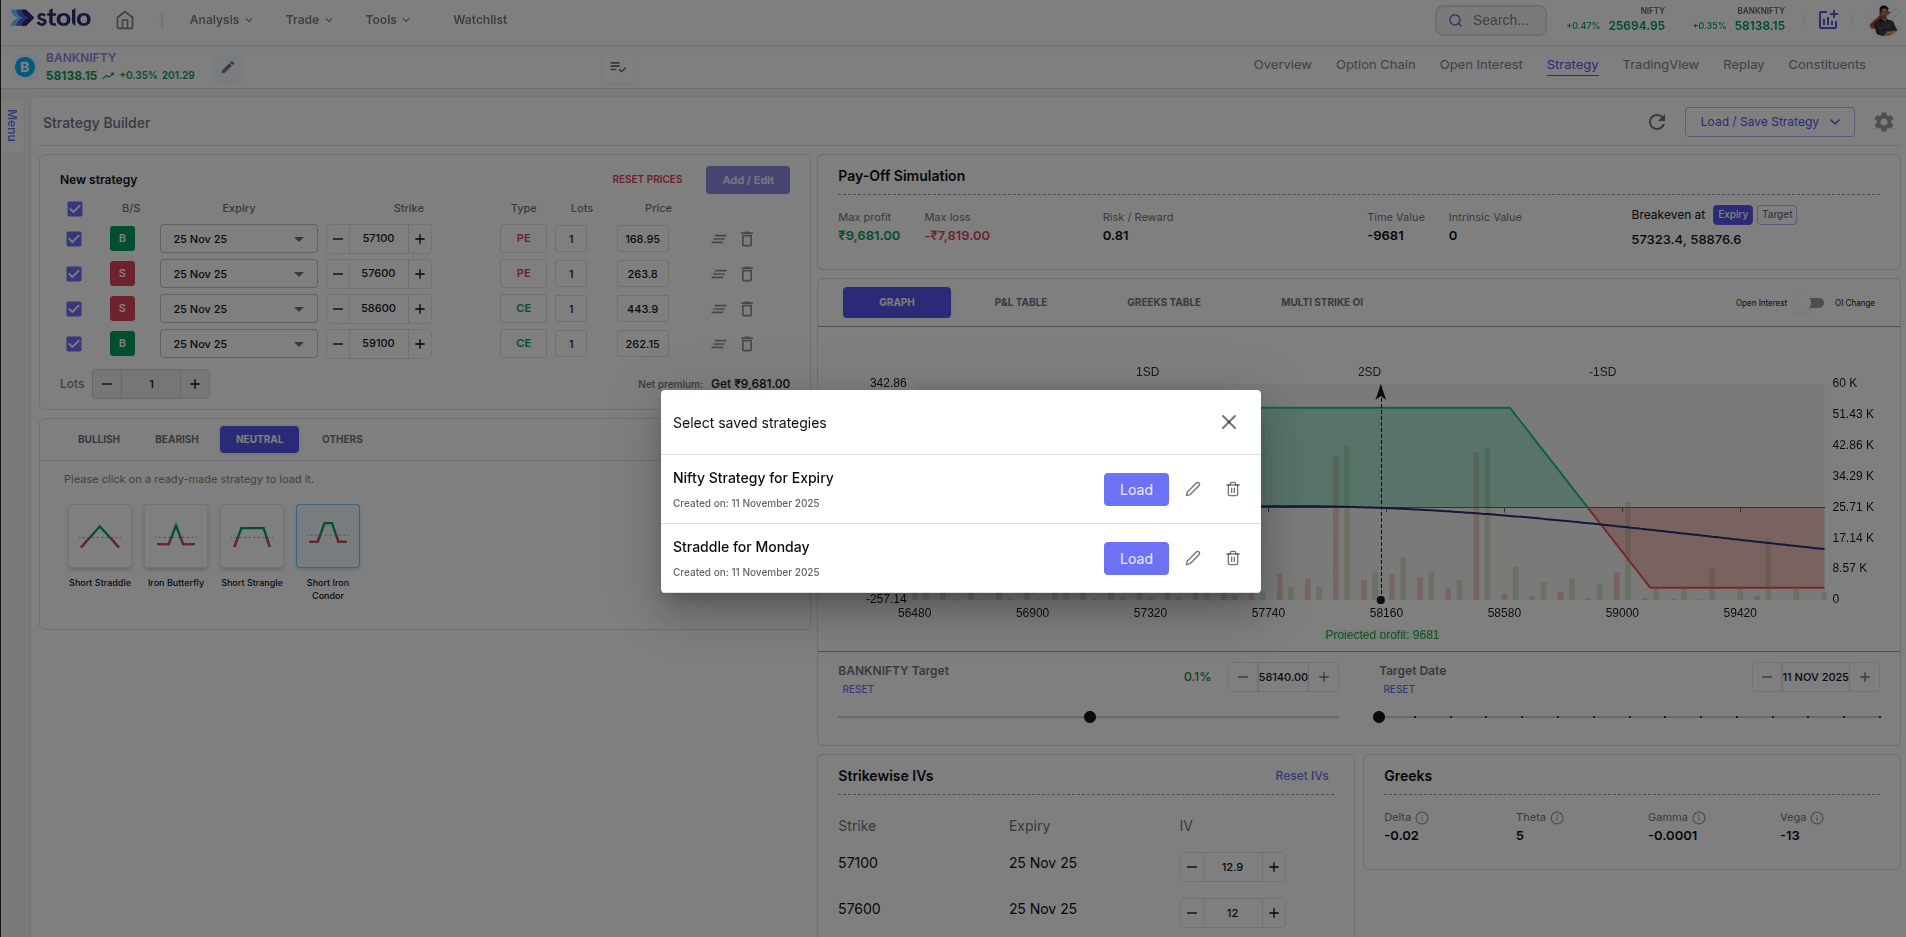Toggle the select-all legs checkbox
Viewport: 1906px width, 937px height.
(x=75, y=209)
